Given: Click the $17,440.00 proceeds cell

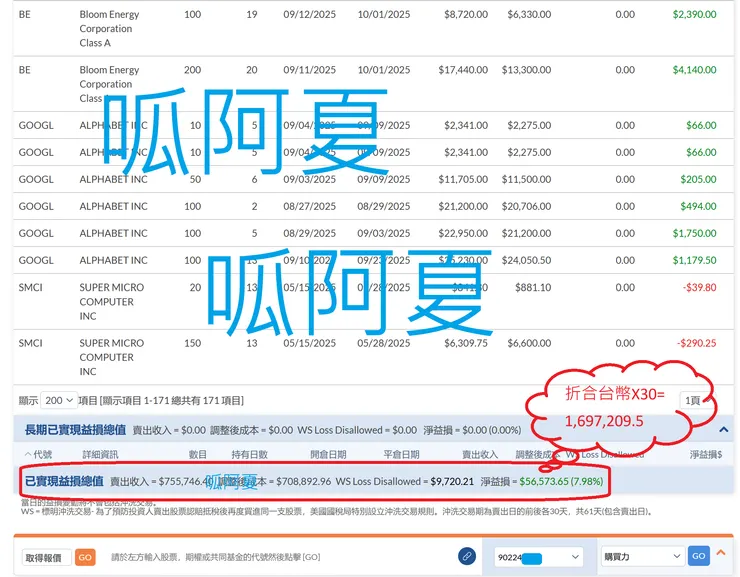Looking at the screenshot, I should click(x=463, y=70).
